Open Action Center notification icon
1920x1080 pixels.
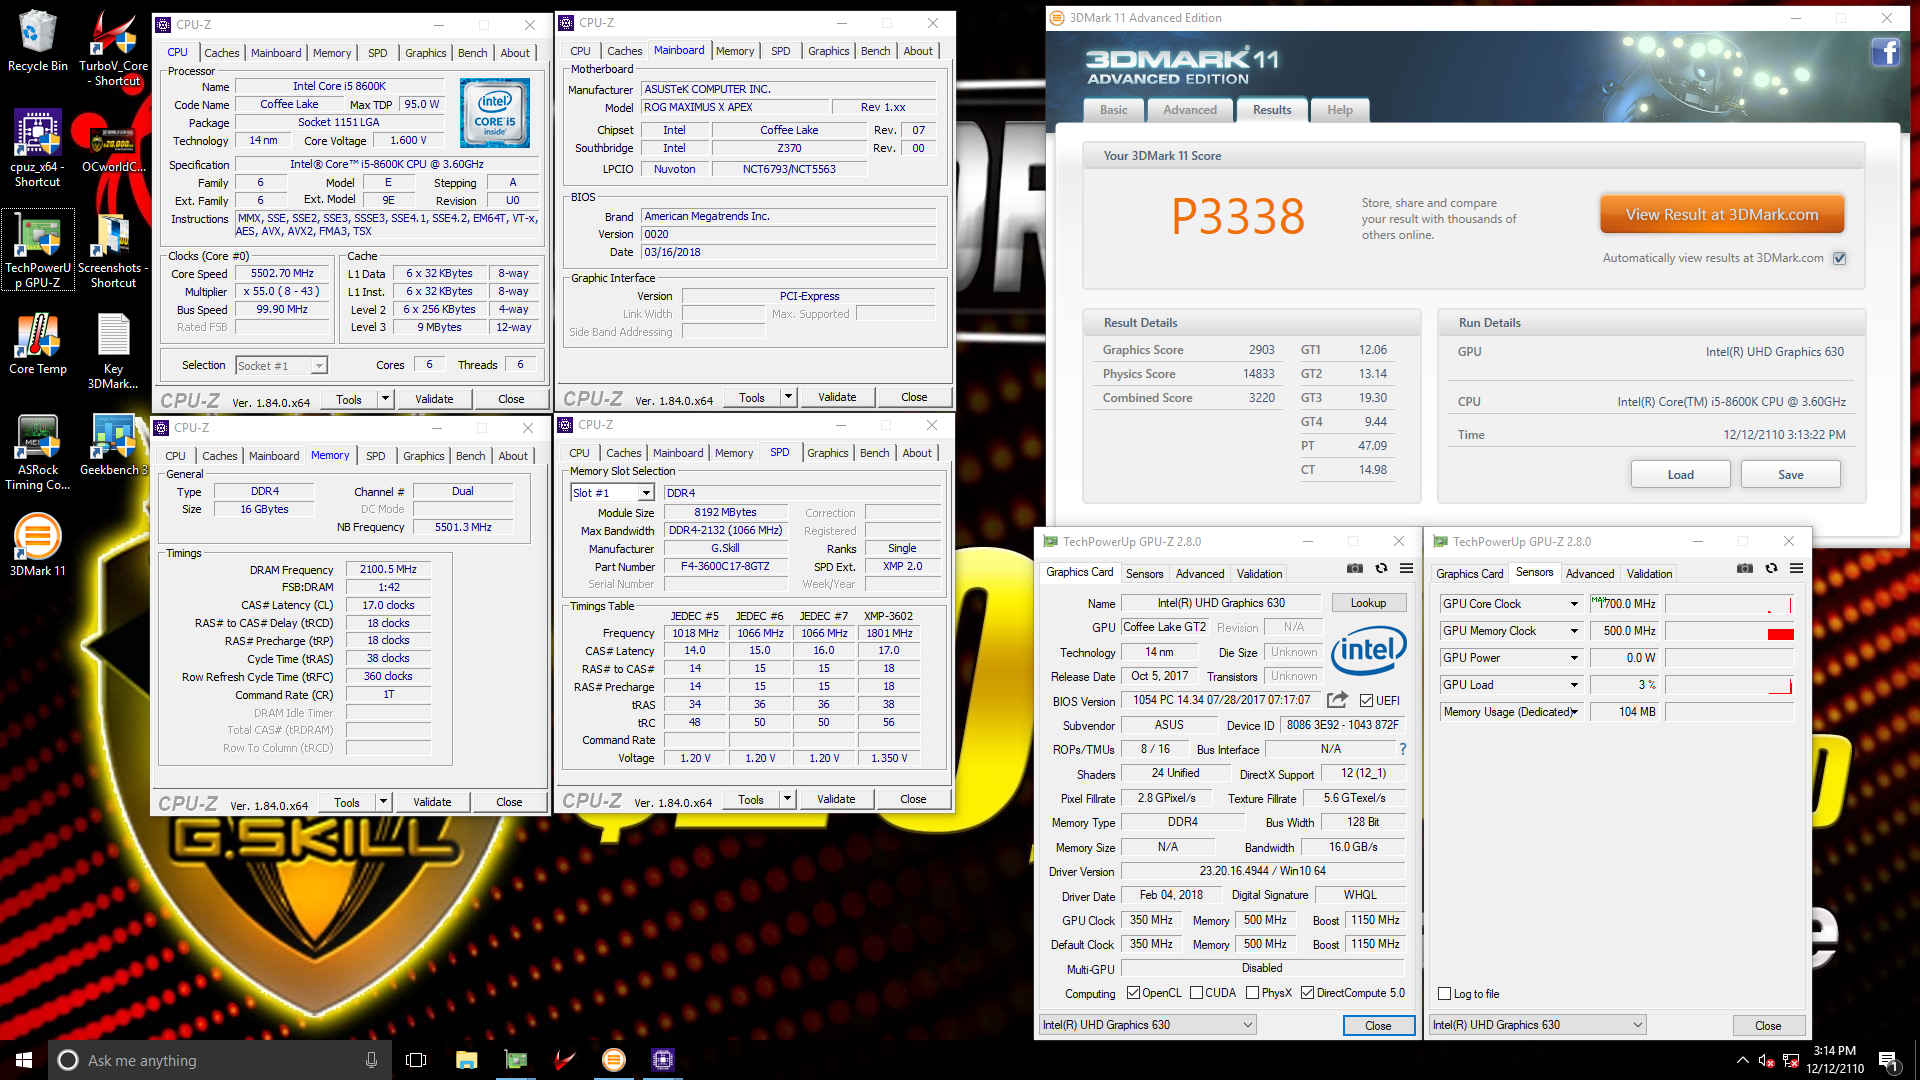1887,1060
